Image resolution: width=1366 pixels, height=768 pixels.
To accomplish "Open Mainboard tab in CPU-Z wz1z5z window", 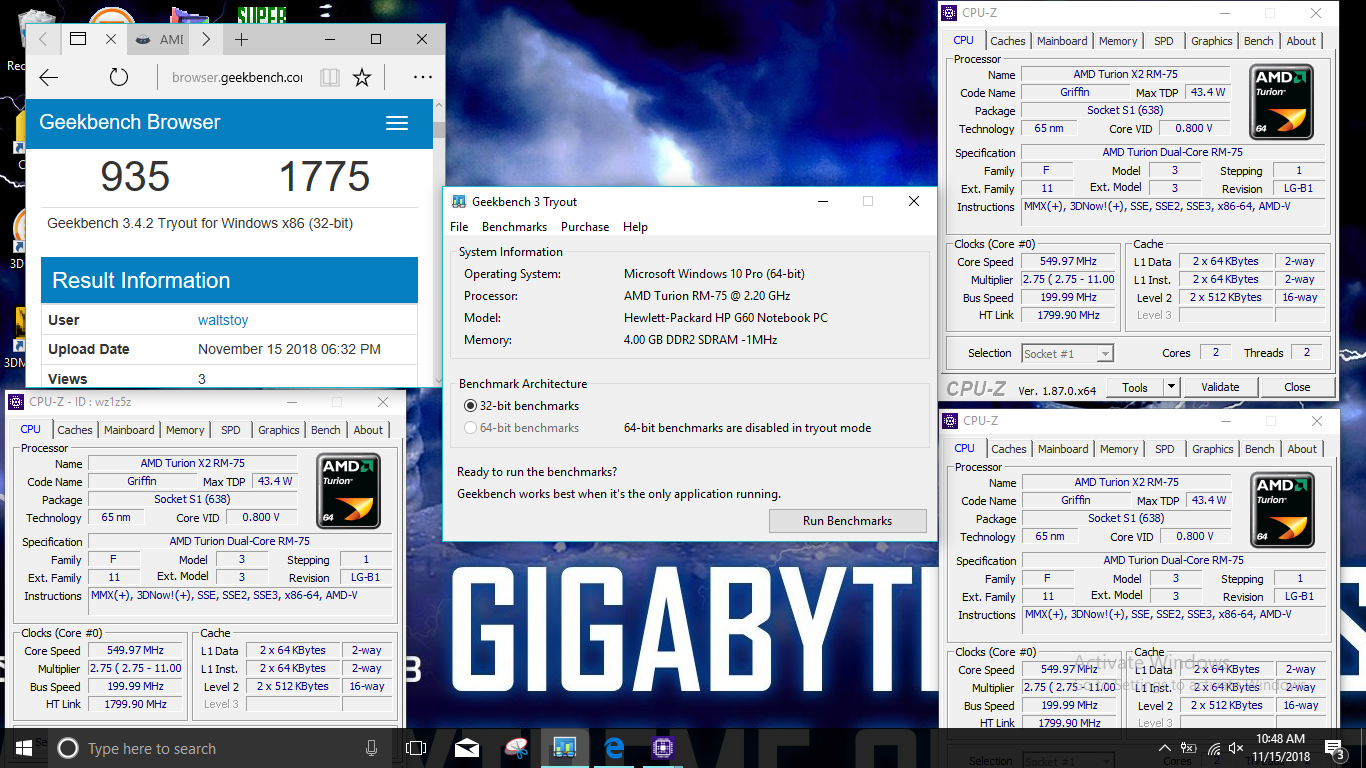I will click(129, 430).
